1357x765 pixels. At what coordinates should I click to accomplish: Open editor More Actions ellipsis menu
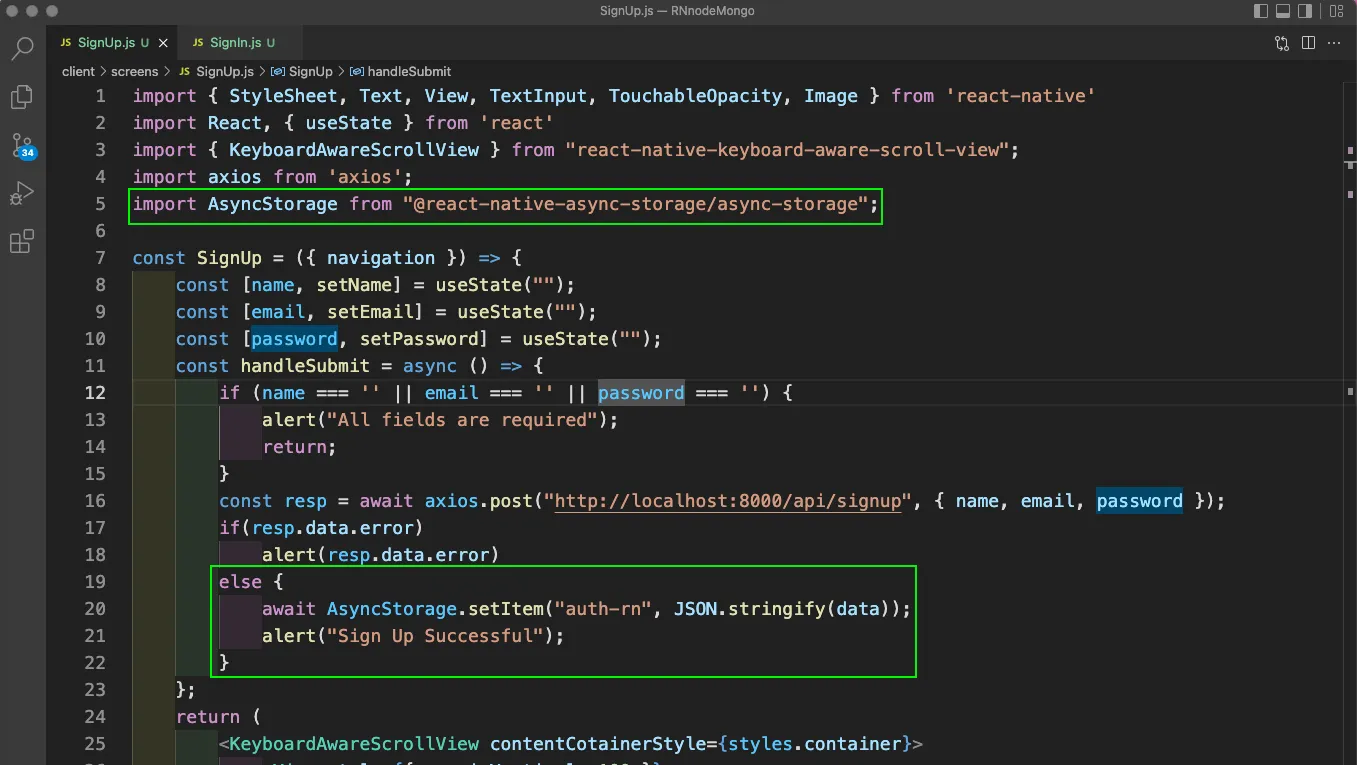(x=1334, y=43)
